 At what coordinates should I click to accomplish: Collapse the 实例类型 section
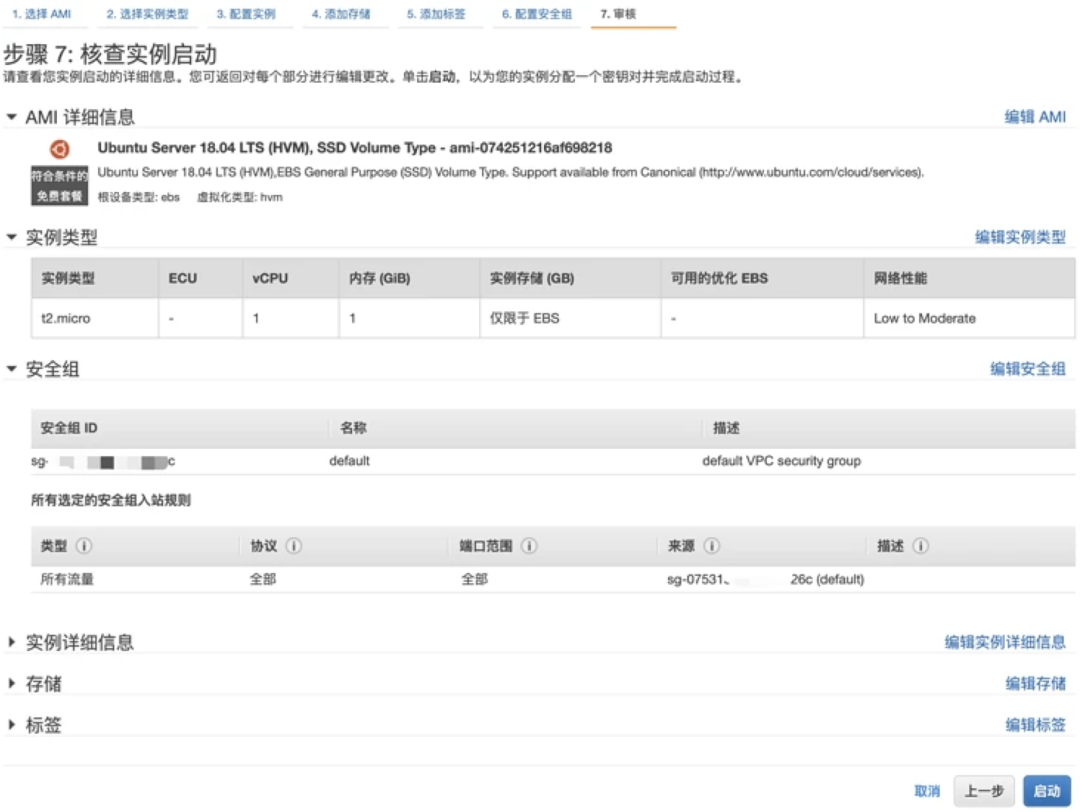coord(11,237)
